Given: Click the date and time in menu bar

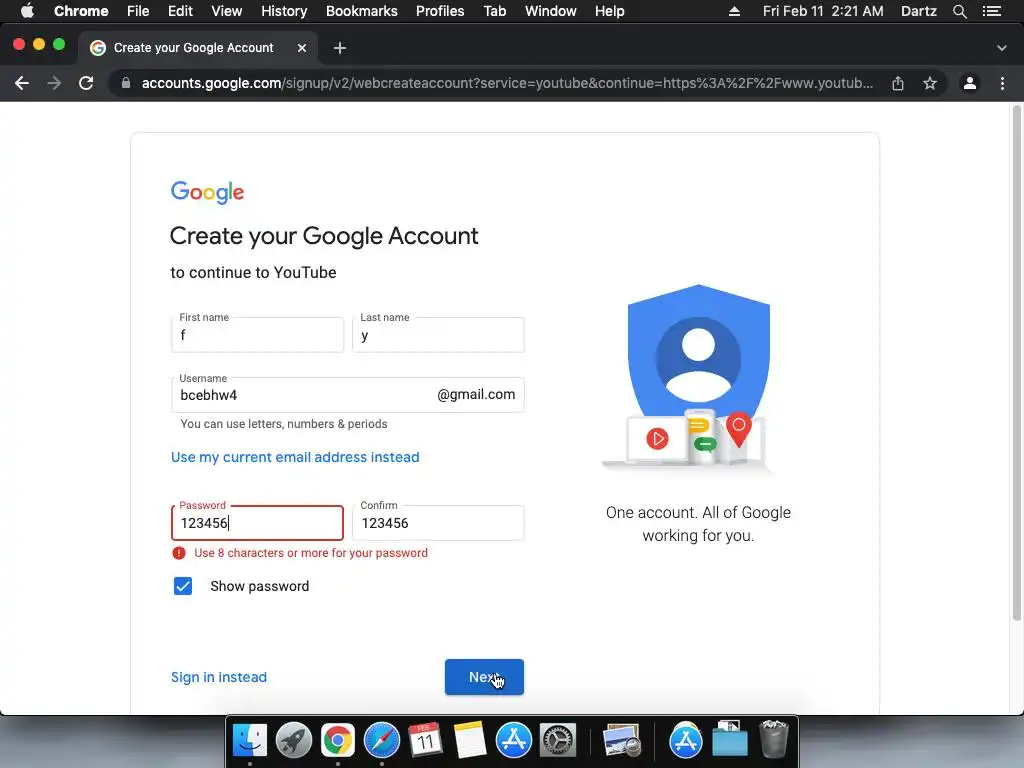Looking at the screenshot, I should coord(823,11).
